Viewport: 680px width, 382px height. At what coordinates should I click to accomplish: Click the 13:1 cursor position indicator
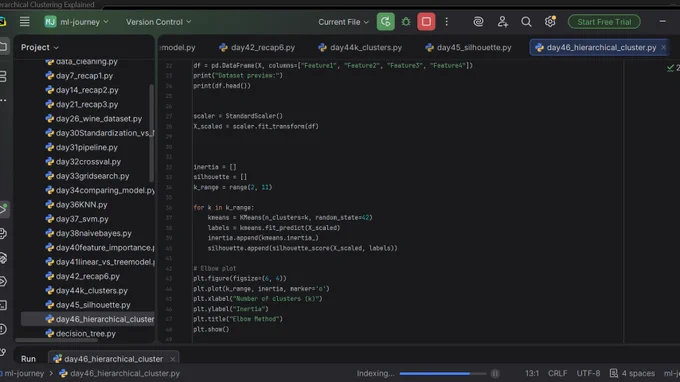[x=532, y=373]
